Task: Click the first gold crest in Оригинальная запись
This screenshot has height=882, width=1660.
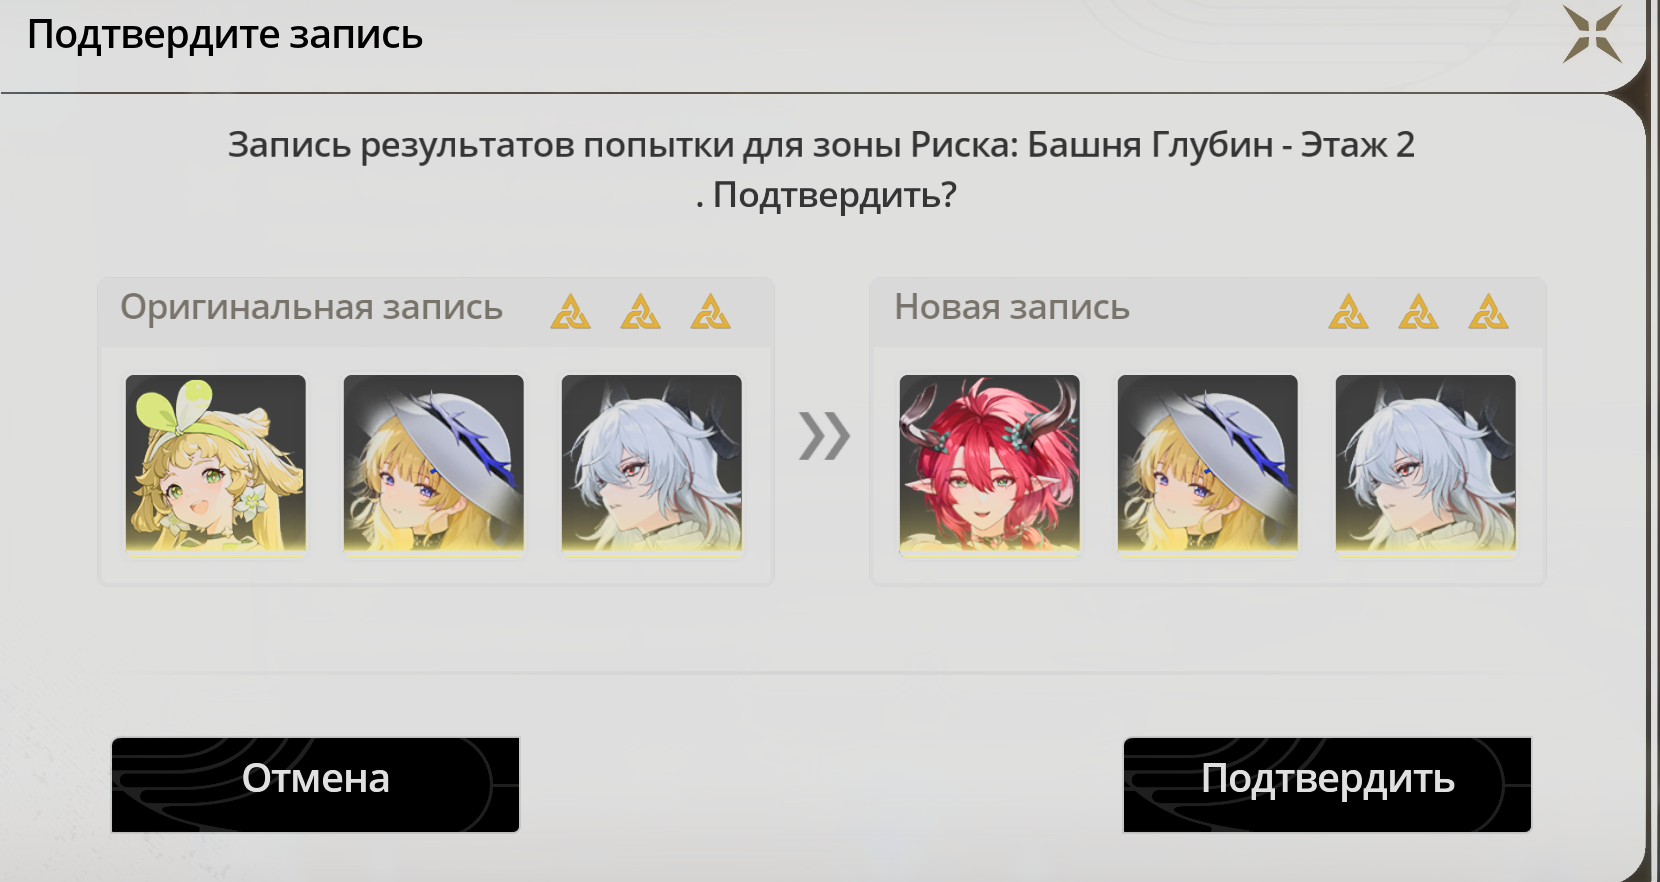Action: pyautogui.click(x=571, y=312)
